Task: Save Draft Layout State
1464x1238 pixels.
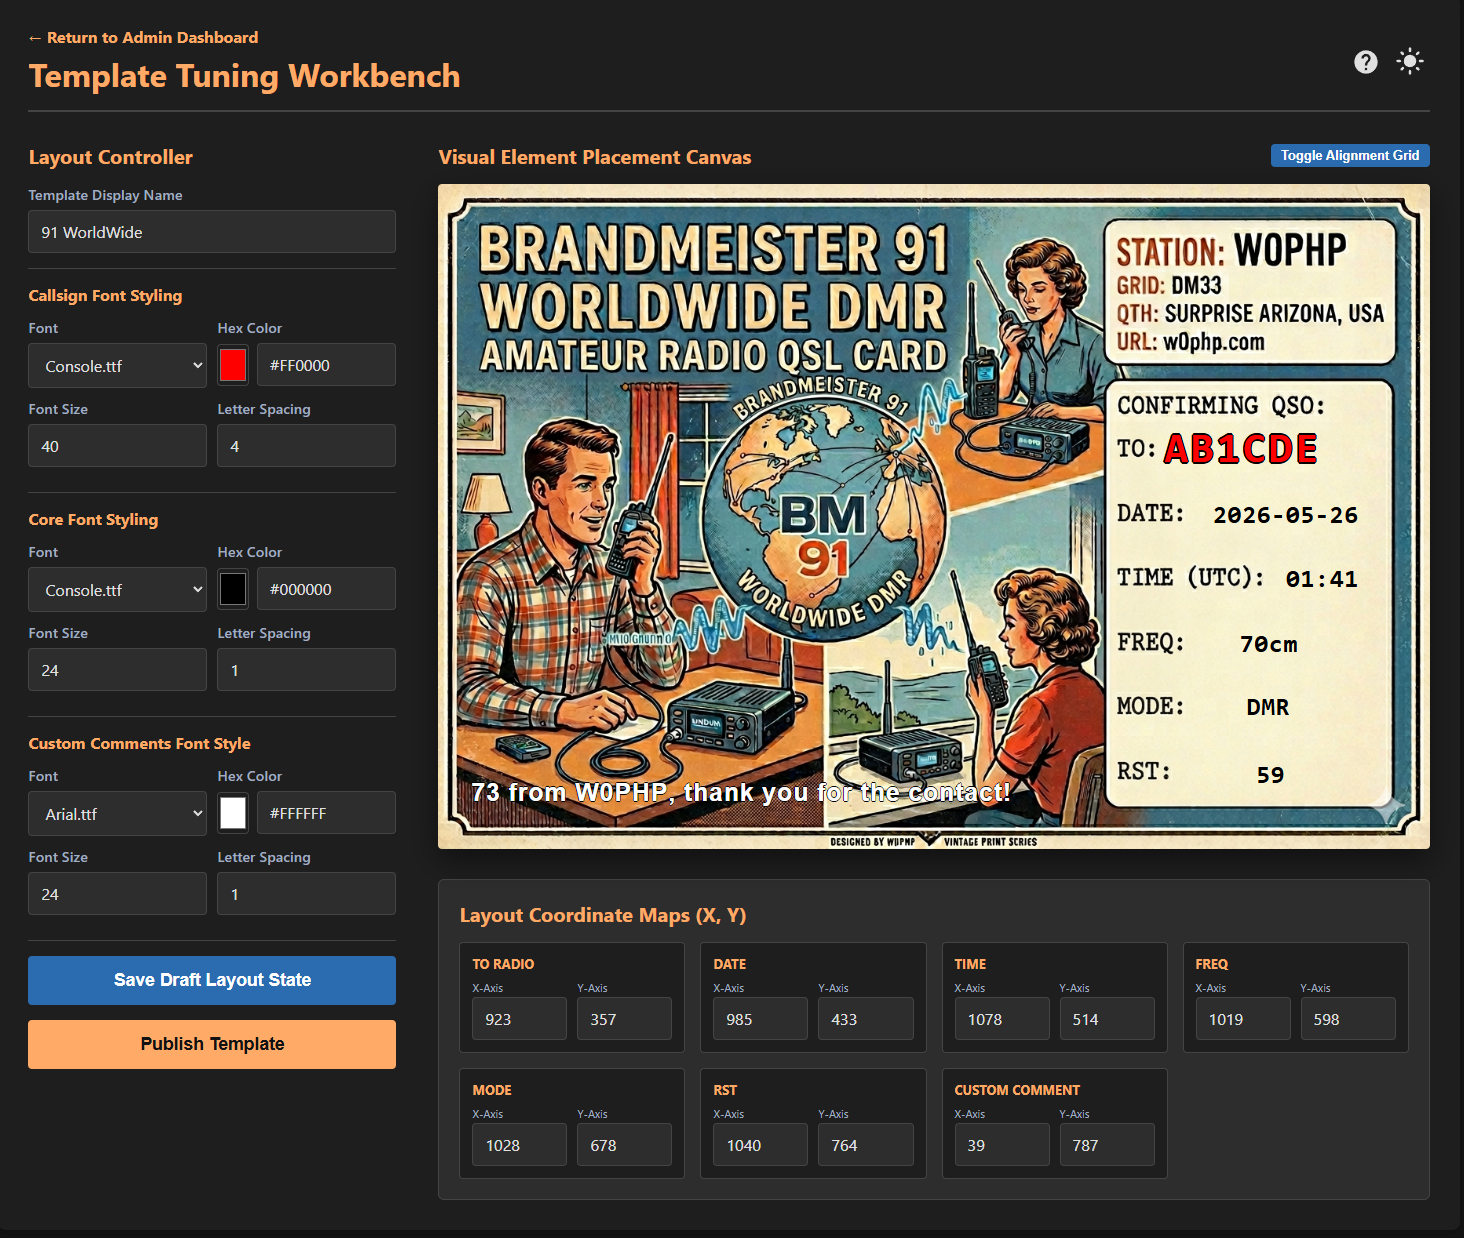Action: click(212, 980)
